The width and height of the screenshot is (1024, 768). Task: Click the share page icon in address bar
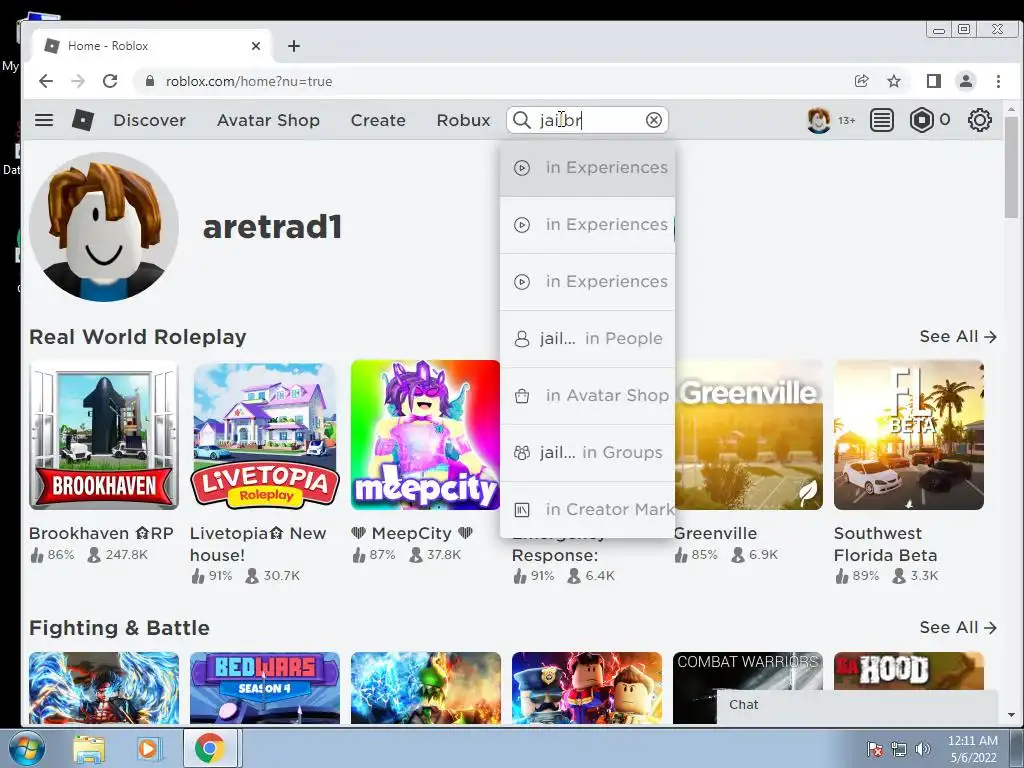click(861, 81)
